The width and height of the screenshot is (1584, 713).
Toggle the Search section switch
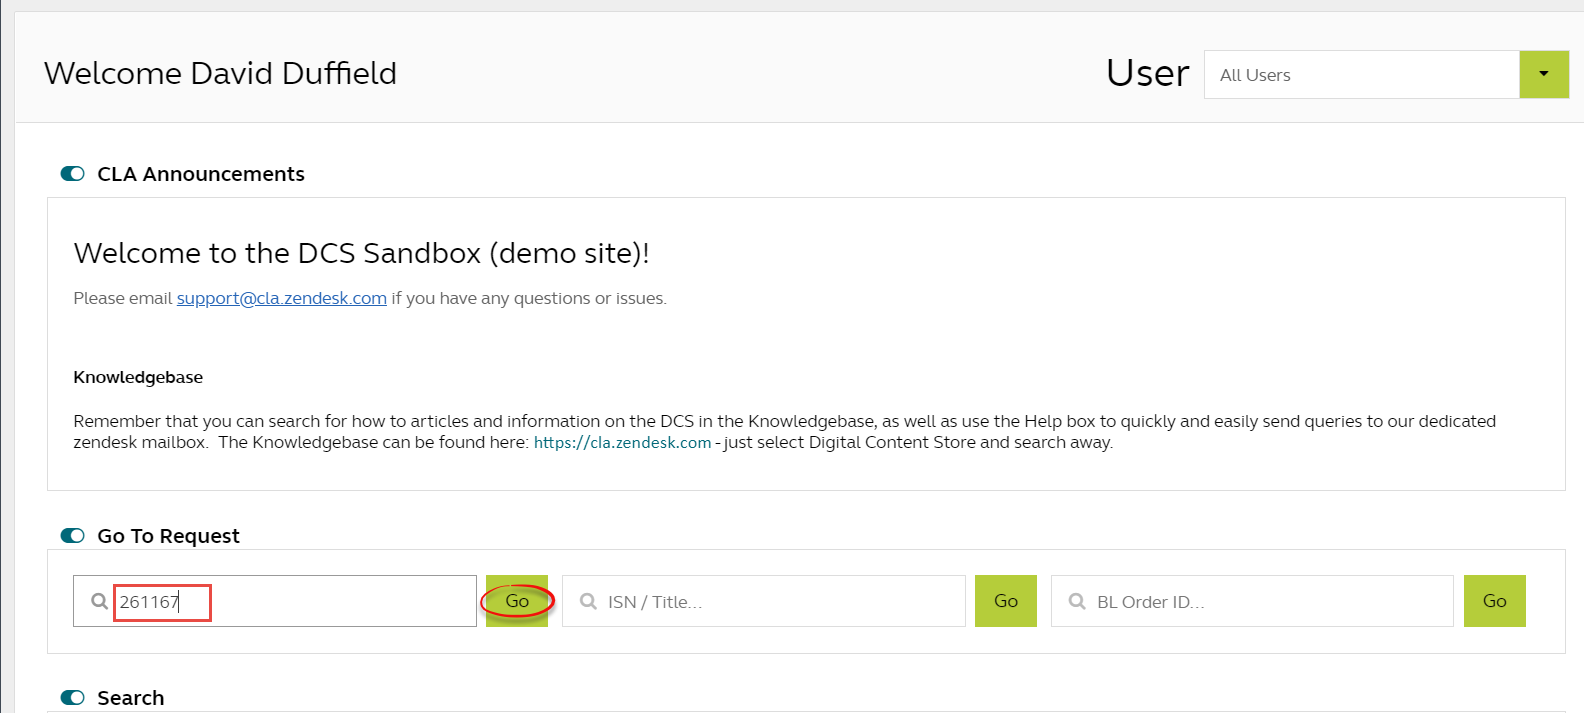73,698
